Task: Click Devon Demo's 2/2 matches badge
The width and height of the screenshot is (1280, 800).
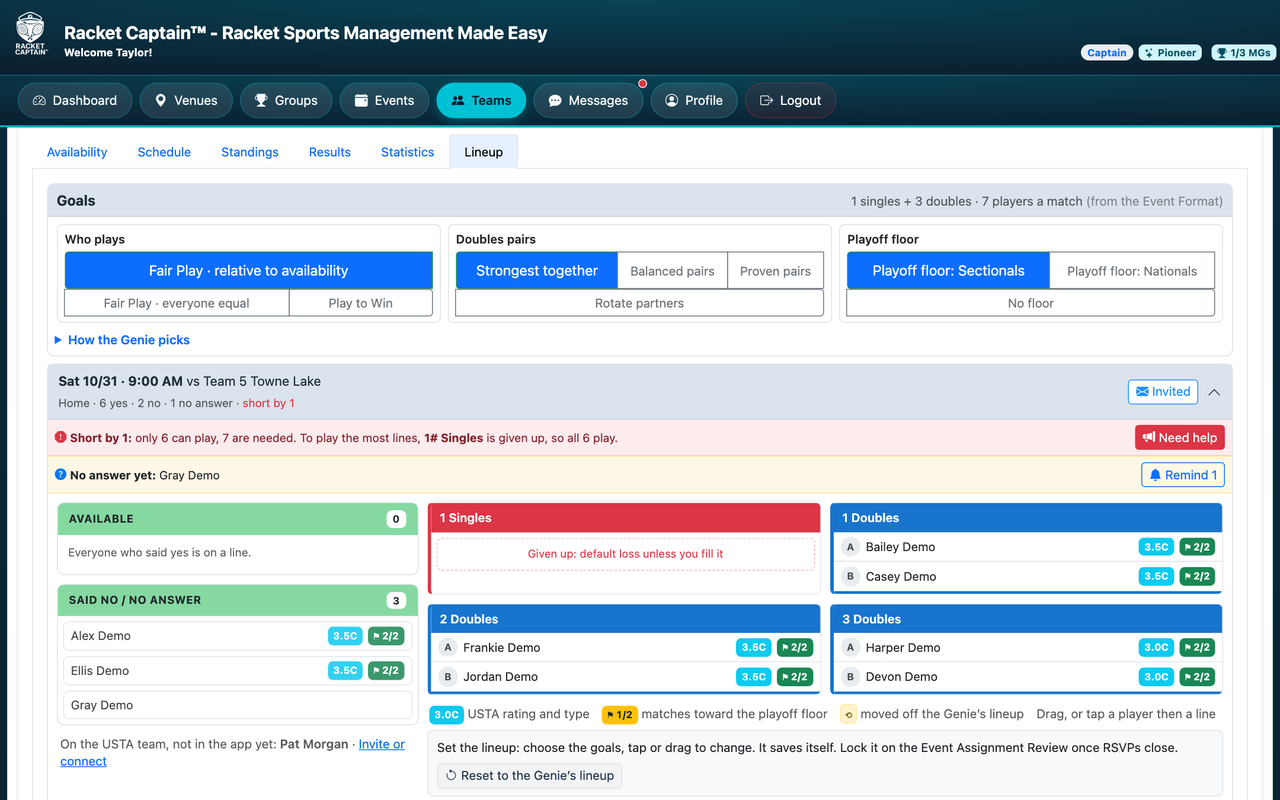Action: click(1196, 677)
